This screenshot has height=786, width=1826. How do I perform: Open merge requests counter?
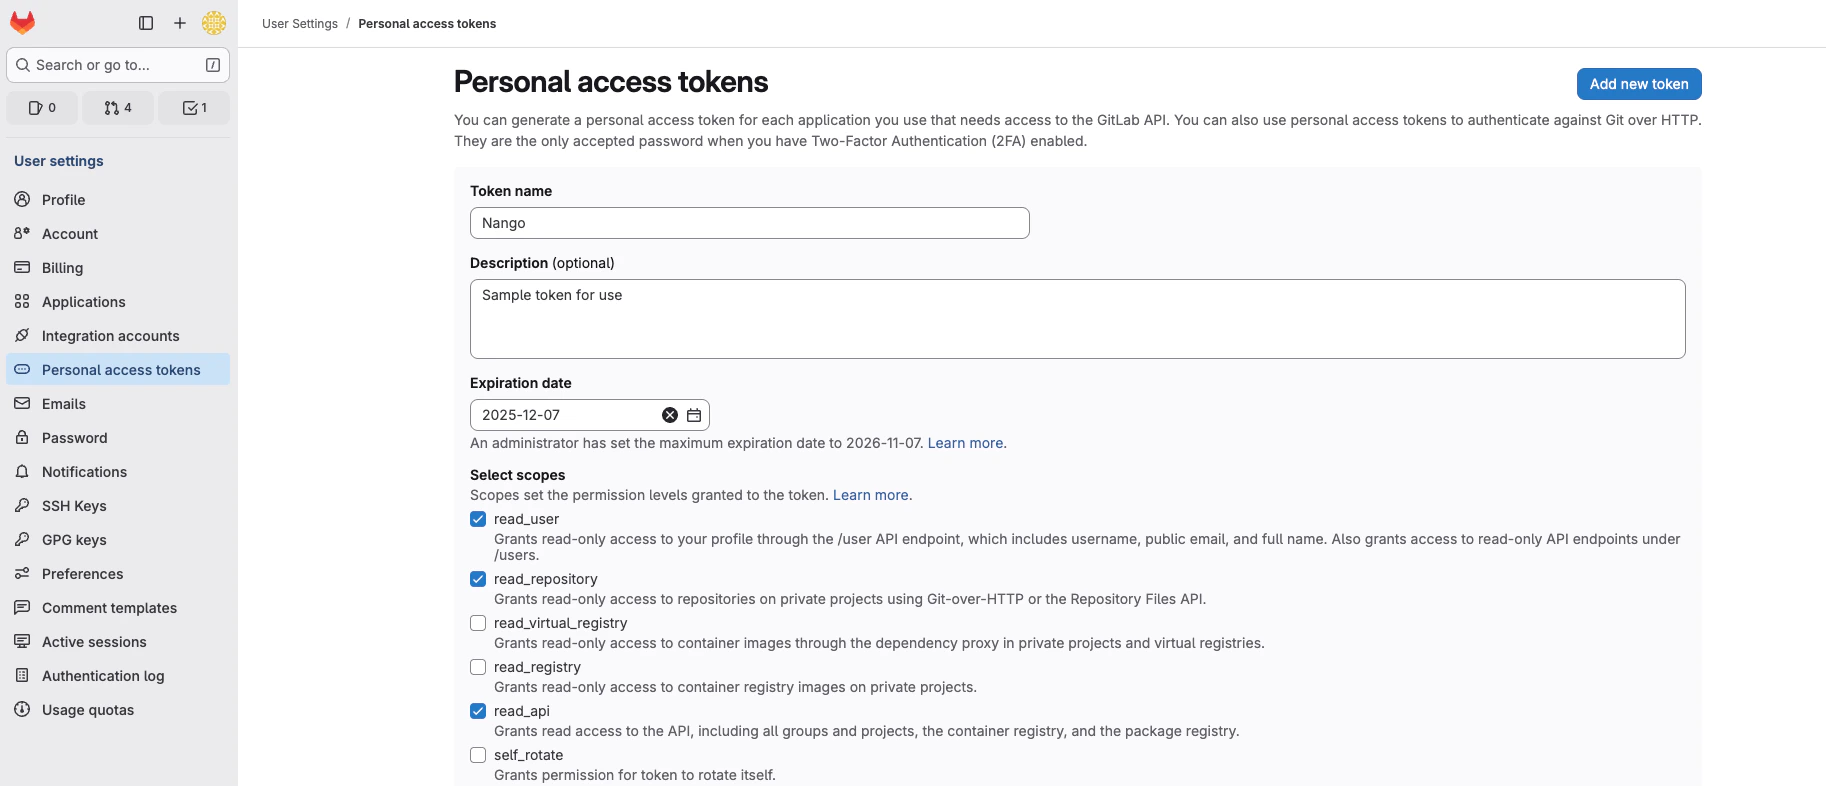click(118, 108)
